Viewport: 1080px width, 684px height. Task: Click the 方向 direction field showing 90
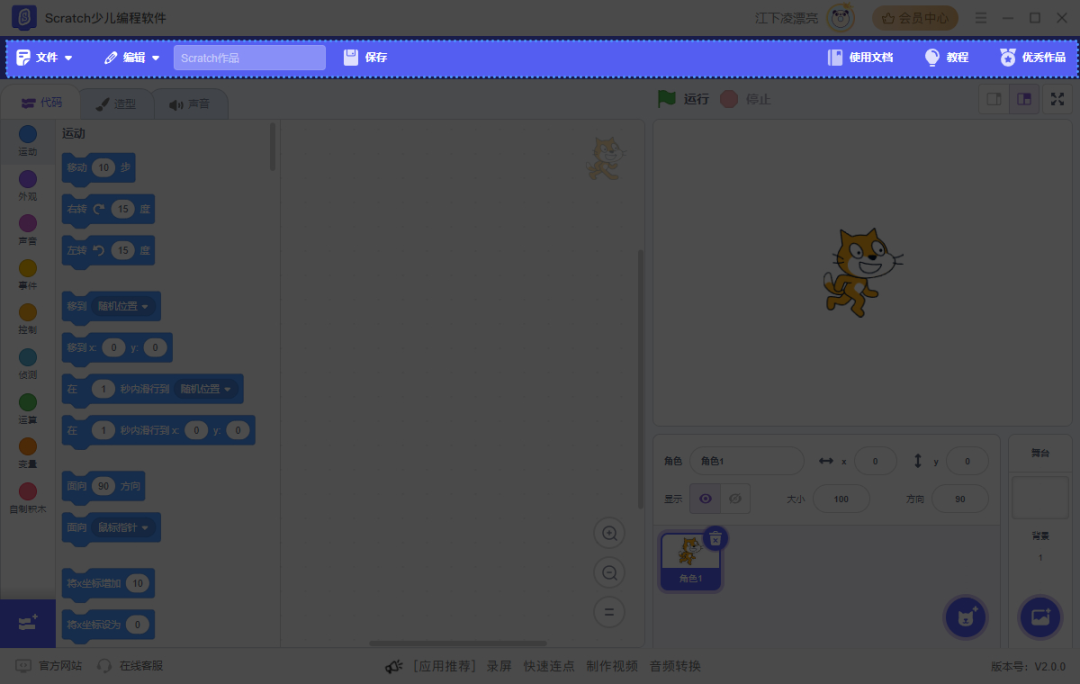pyautogui.click(x=960, y=499)
